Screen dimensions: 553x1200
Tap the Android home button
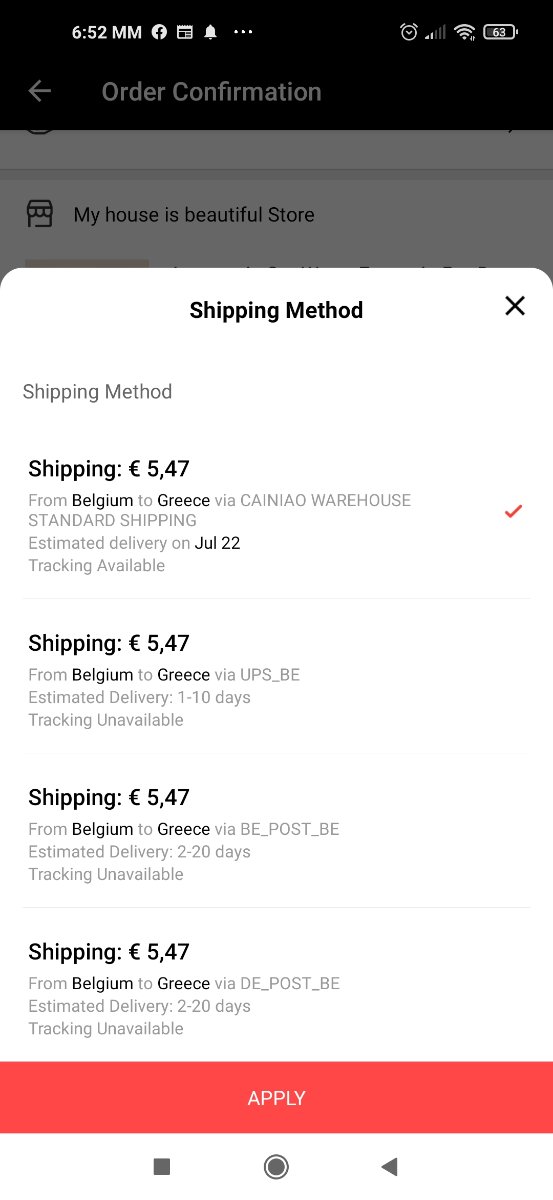click(x=276, y=1166)
